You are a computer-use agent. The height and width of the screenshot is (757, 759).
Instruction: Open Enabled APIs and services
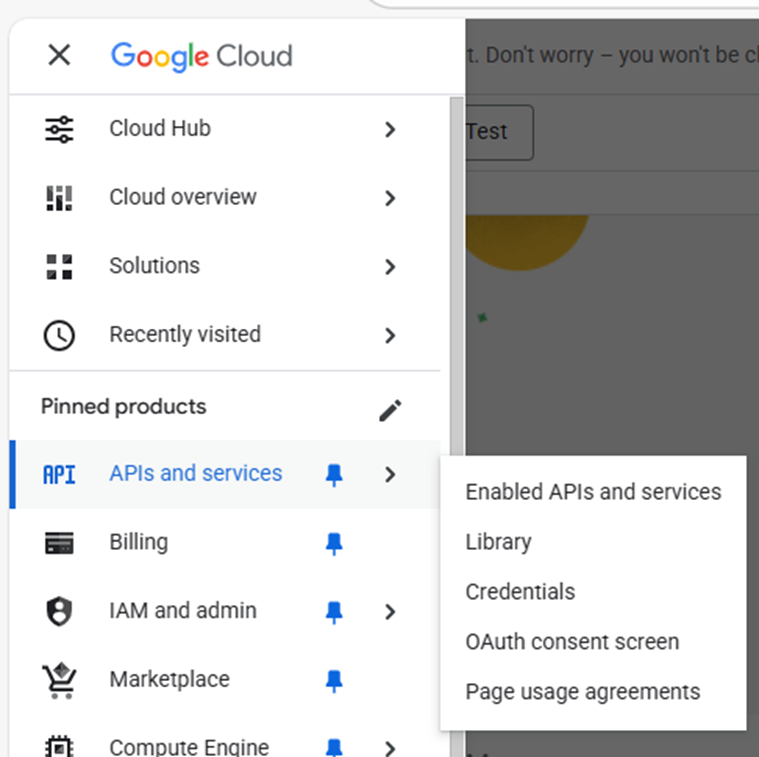pyautogui.click(x=593, y=492)
